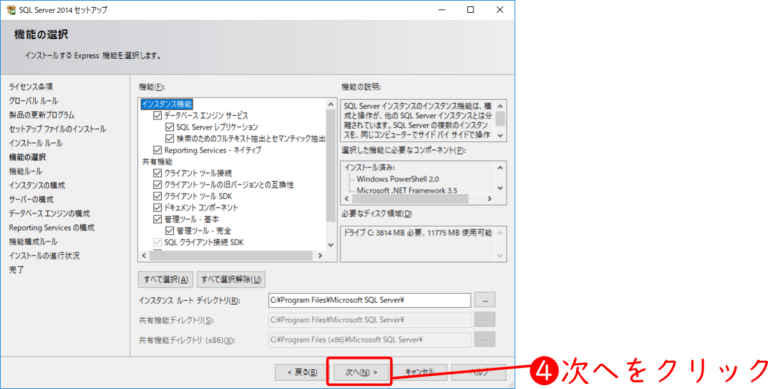Click キャンセル button

pos(420,372)
